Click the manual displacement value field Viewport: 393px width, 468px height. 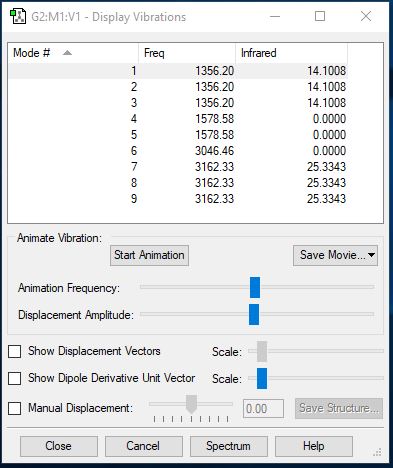263,409
